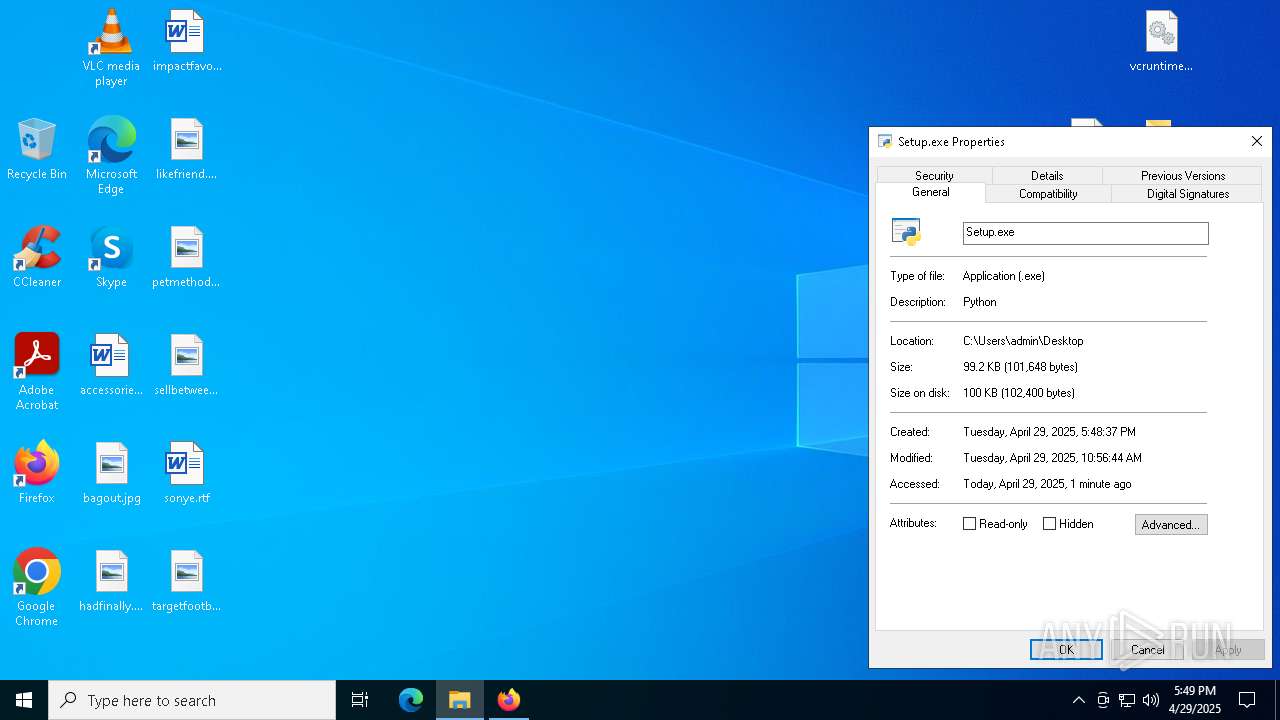Click the size value 99.2 KB
The width and height of the screenshot is (1280, 720).
point(1020,367)
